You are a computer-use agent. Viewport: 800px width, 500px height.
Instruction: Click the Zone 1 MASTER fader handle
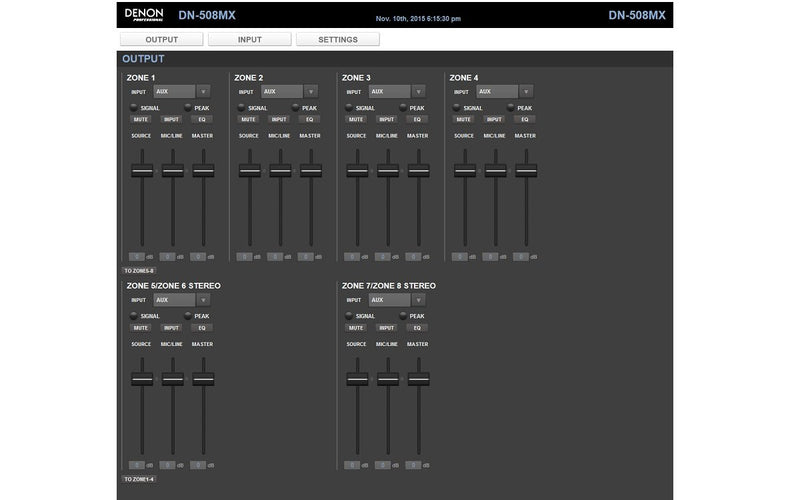pyautogui.click(x=203, y=171)
